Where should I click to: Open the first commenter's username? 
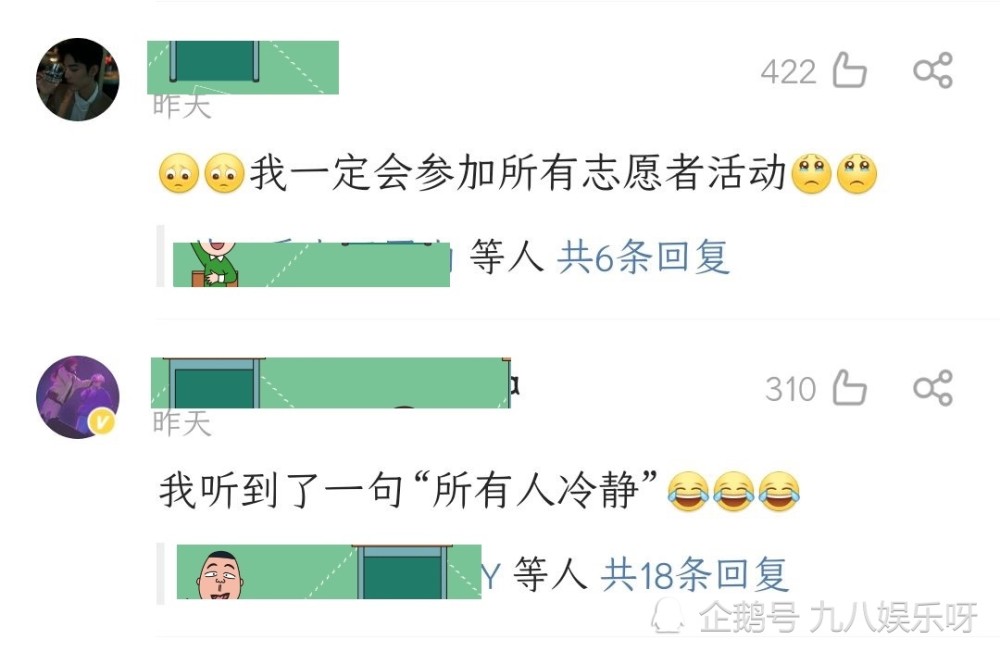[243, 67]
